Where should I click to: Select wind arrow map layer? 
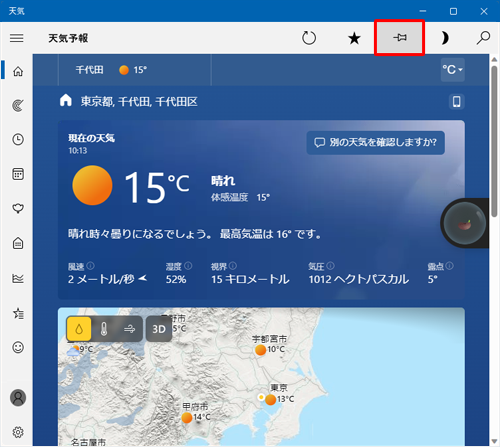click(x=129, y=329)
